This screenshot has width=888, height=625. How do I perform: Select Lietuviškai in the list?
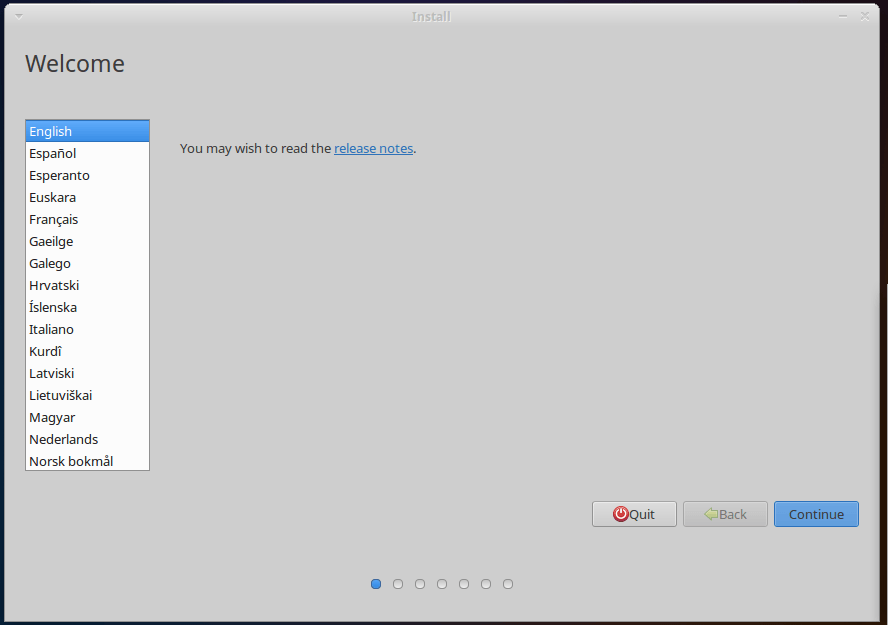[x=87, y=396]
